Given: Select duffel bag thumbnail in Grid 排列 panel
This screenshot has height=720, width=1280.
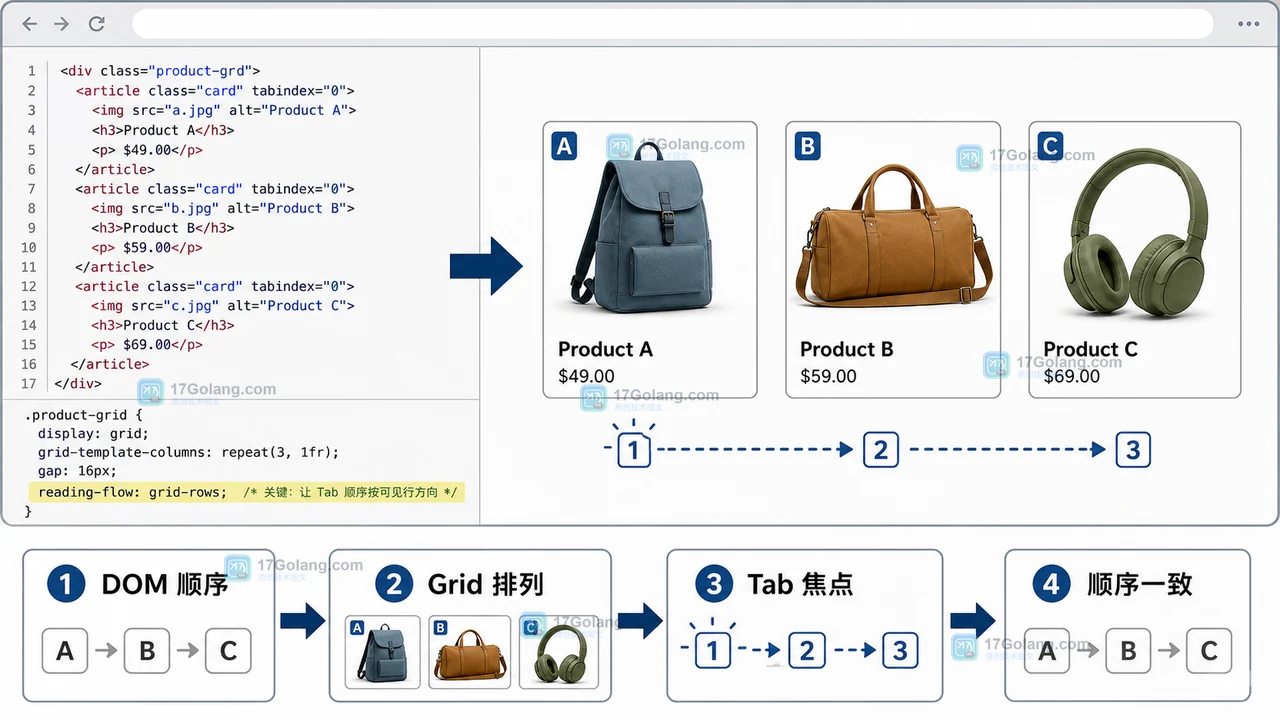Looking at the screenshot, I should point(470,652).
